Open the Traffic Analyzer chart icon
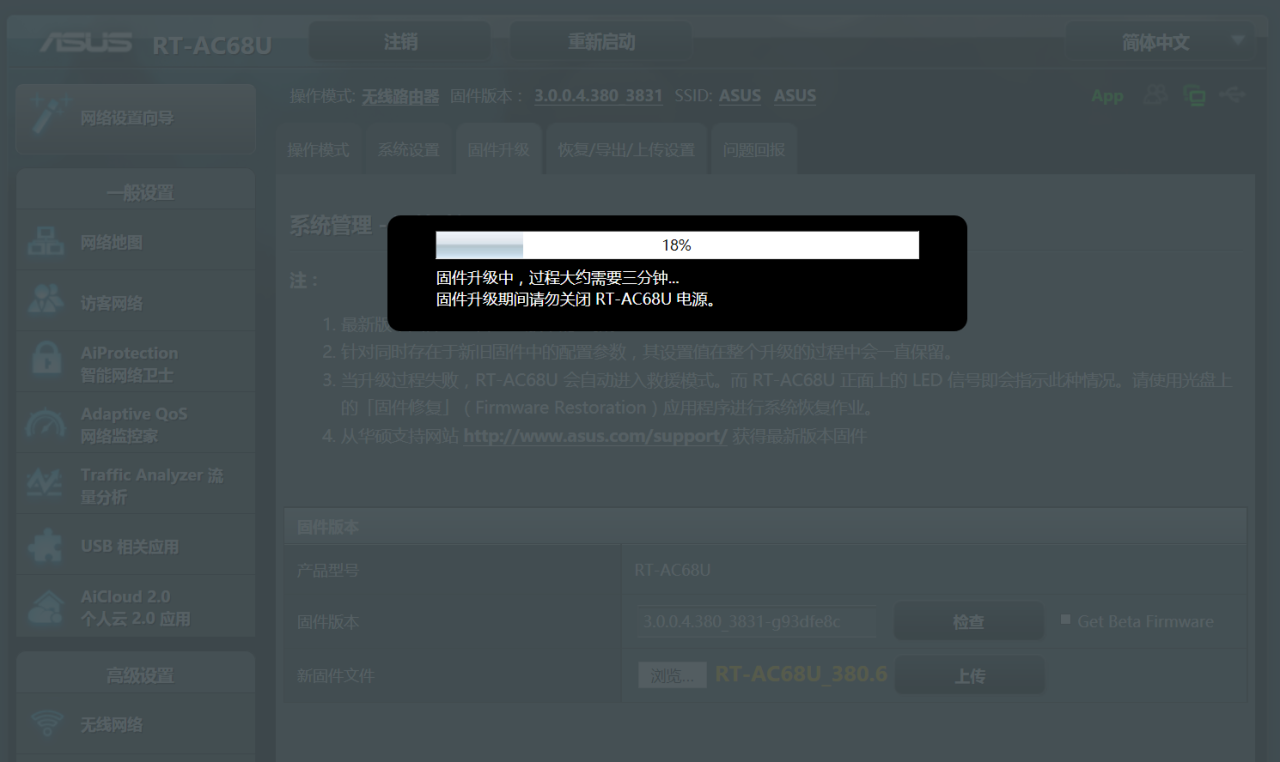1280x762 pixels. (x=46, y=485)
